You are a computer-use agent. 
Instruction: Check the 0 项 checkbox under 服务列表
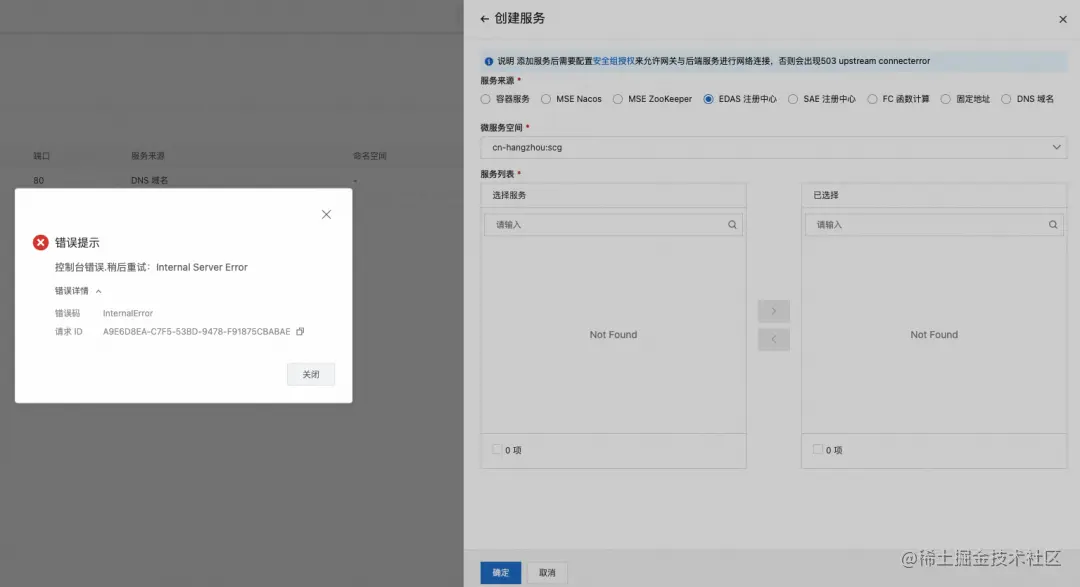tap(496, 449)
